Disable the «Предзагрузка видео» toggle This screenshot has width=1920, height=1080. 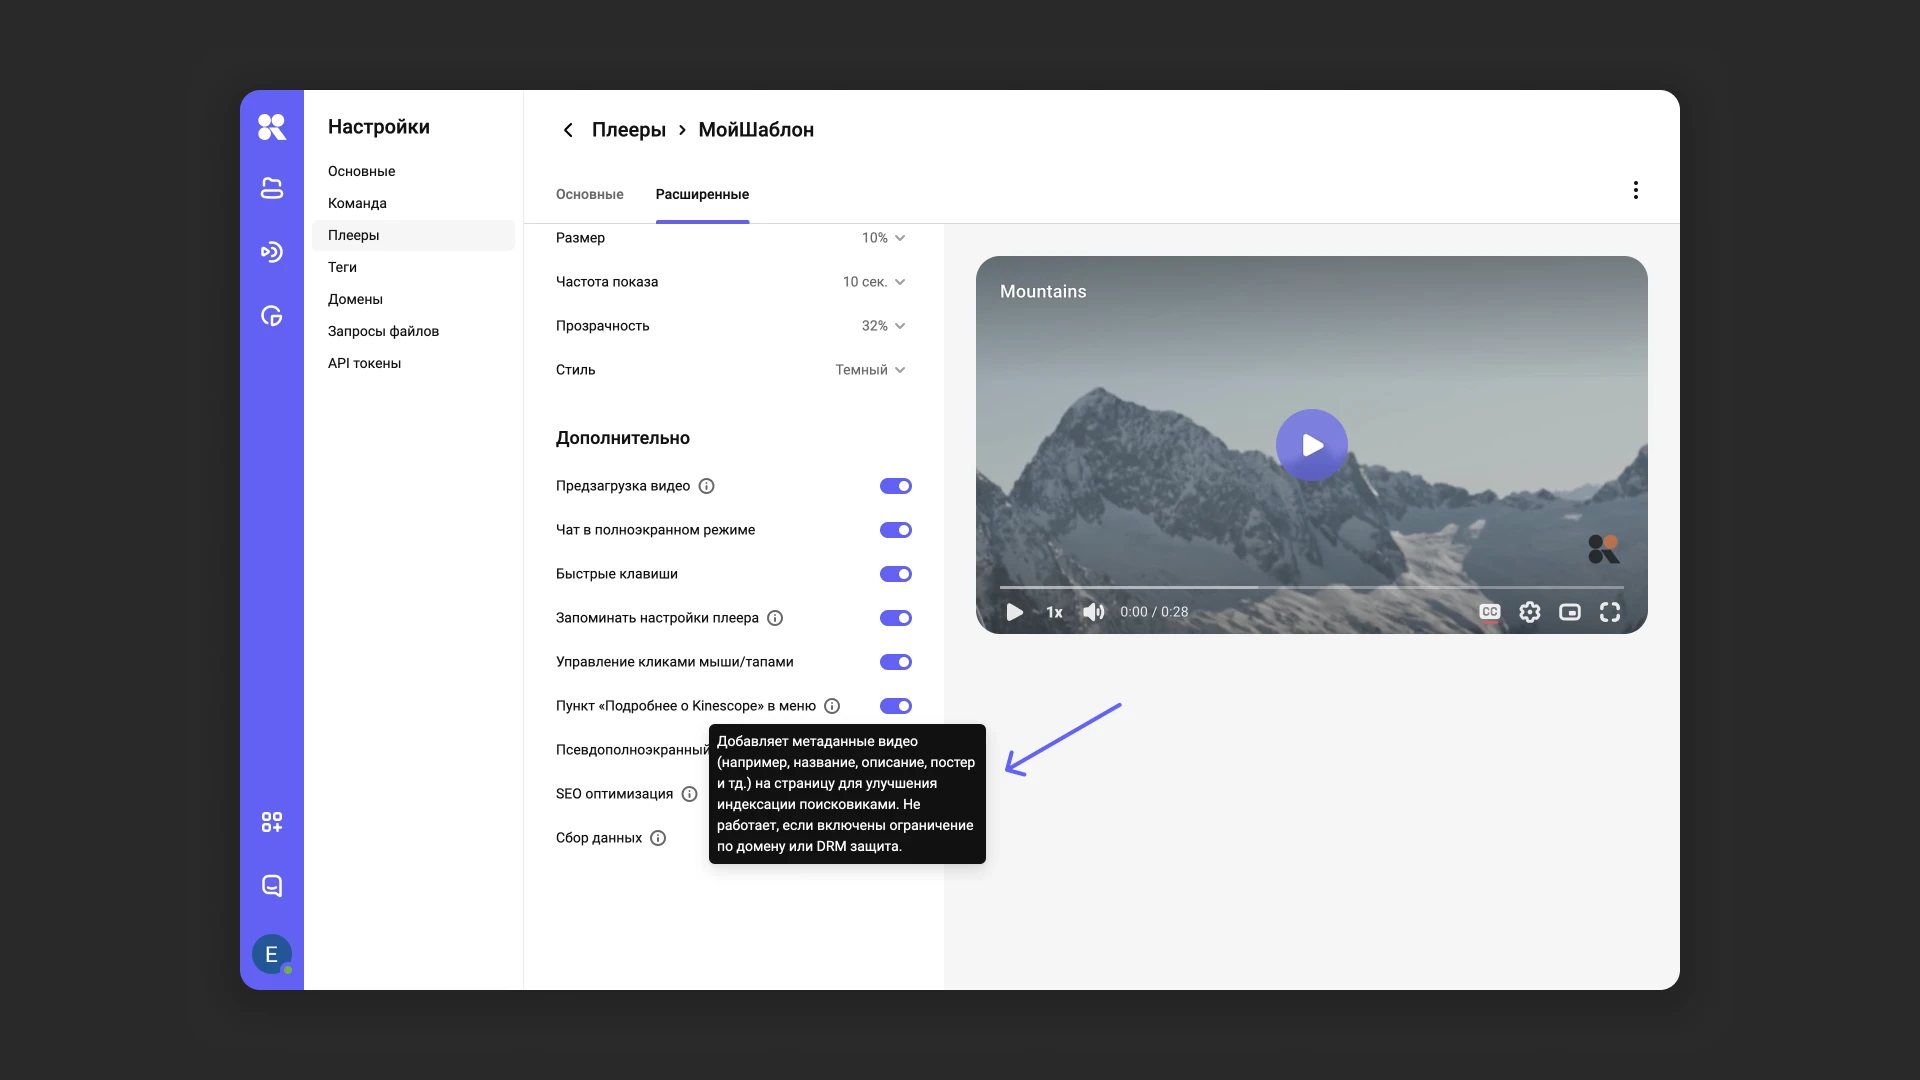click(895, 486)
